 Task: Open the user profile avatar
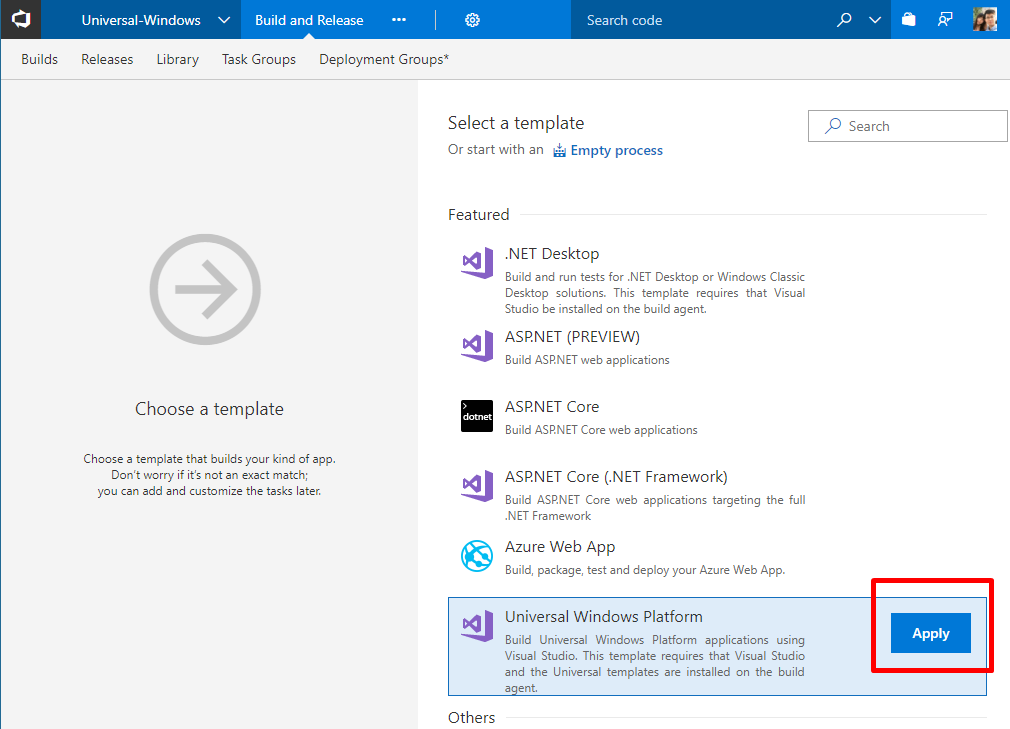pos(985,19)
